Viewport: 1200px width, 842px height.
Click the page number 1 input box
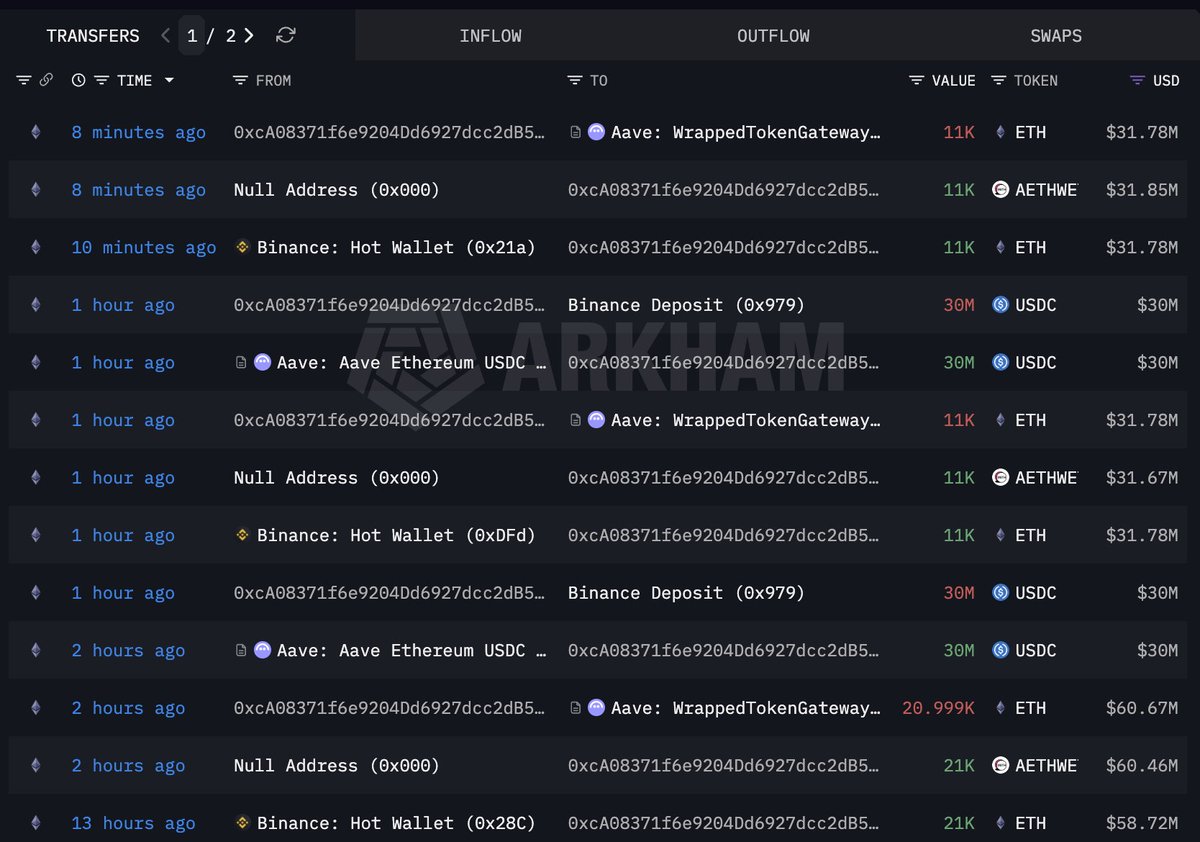(x=192, y=36)
